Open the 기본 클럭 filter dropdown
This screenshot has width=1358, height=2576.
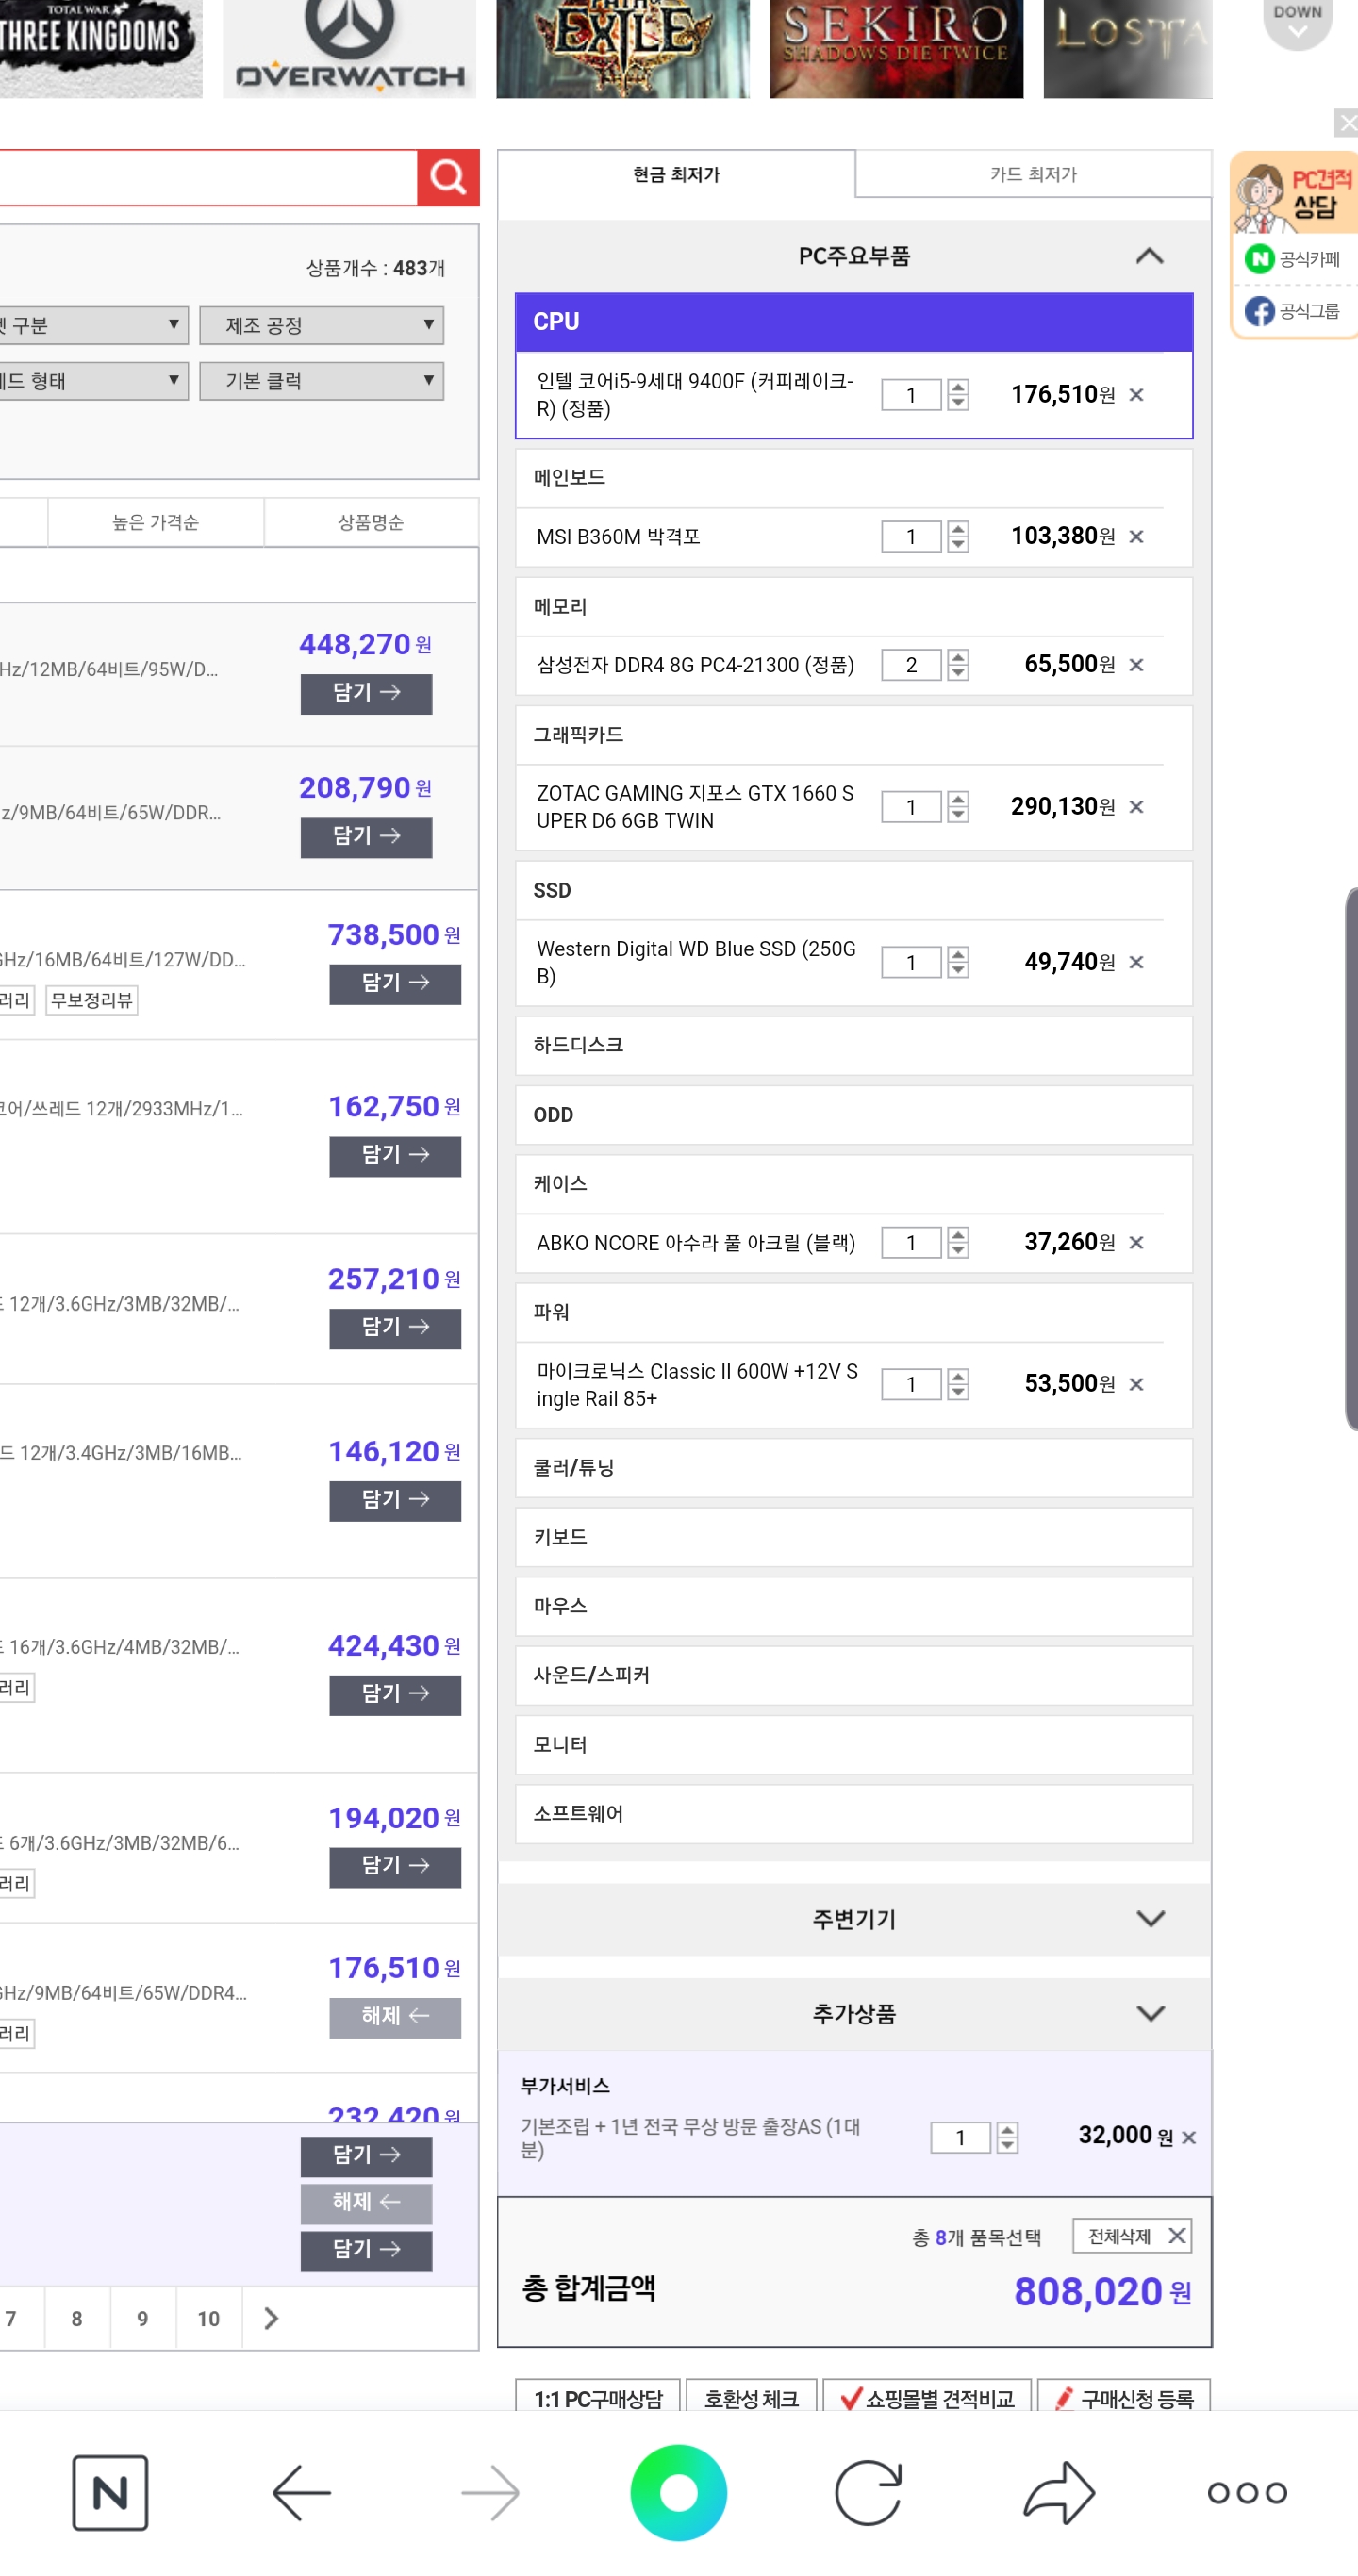(x=321, y=381)
